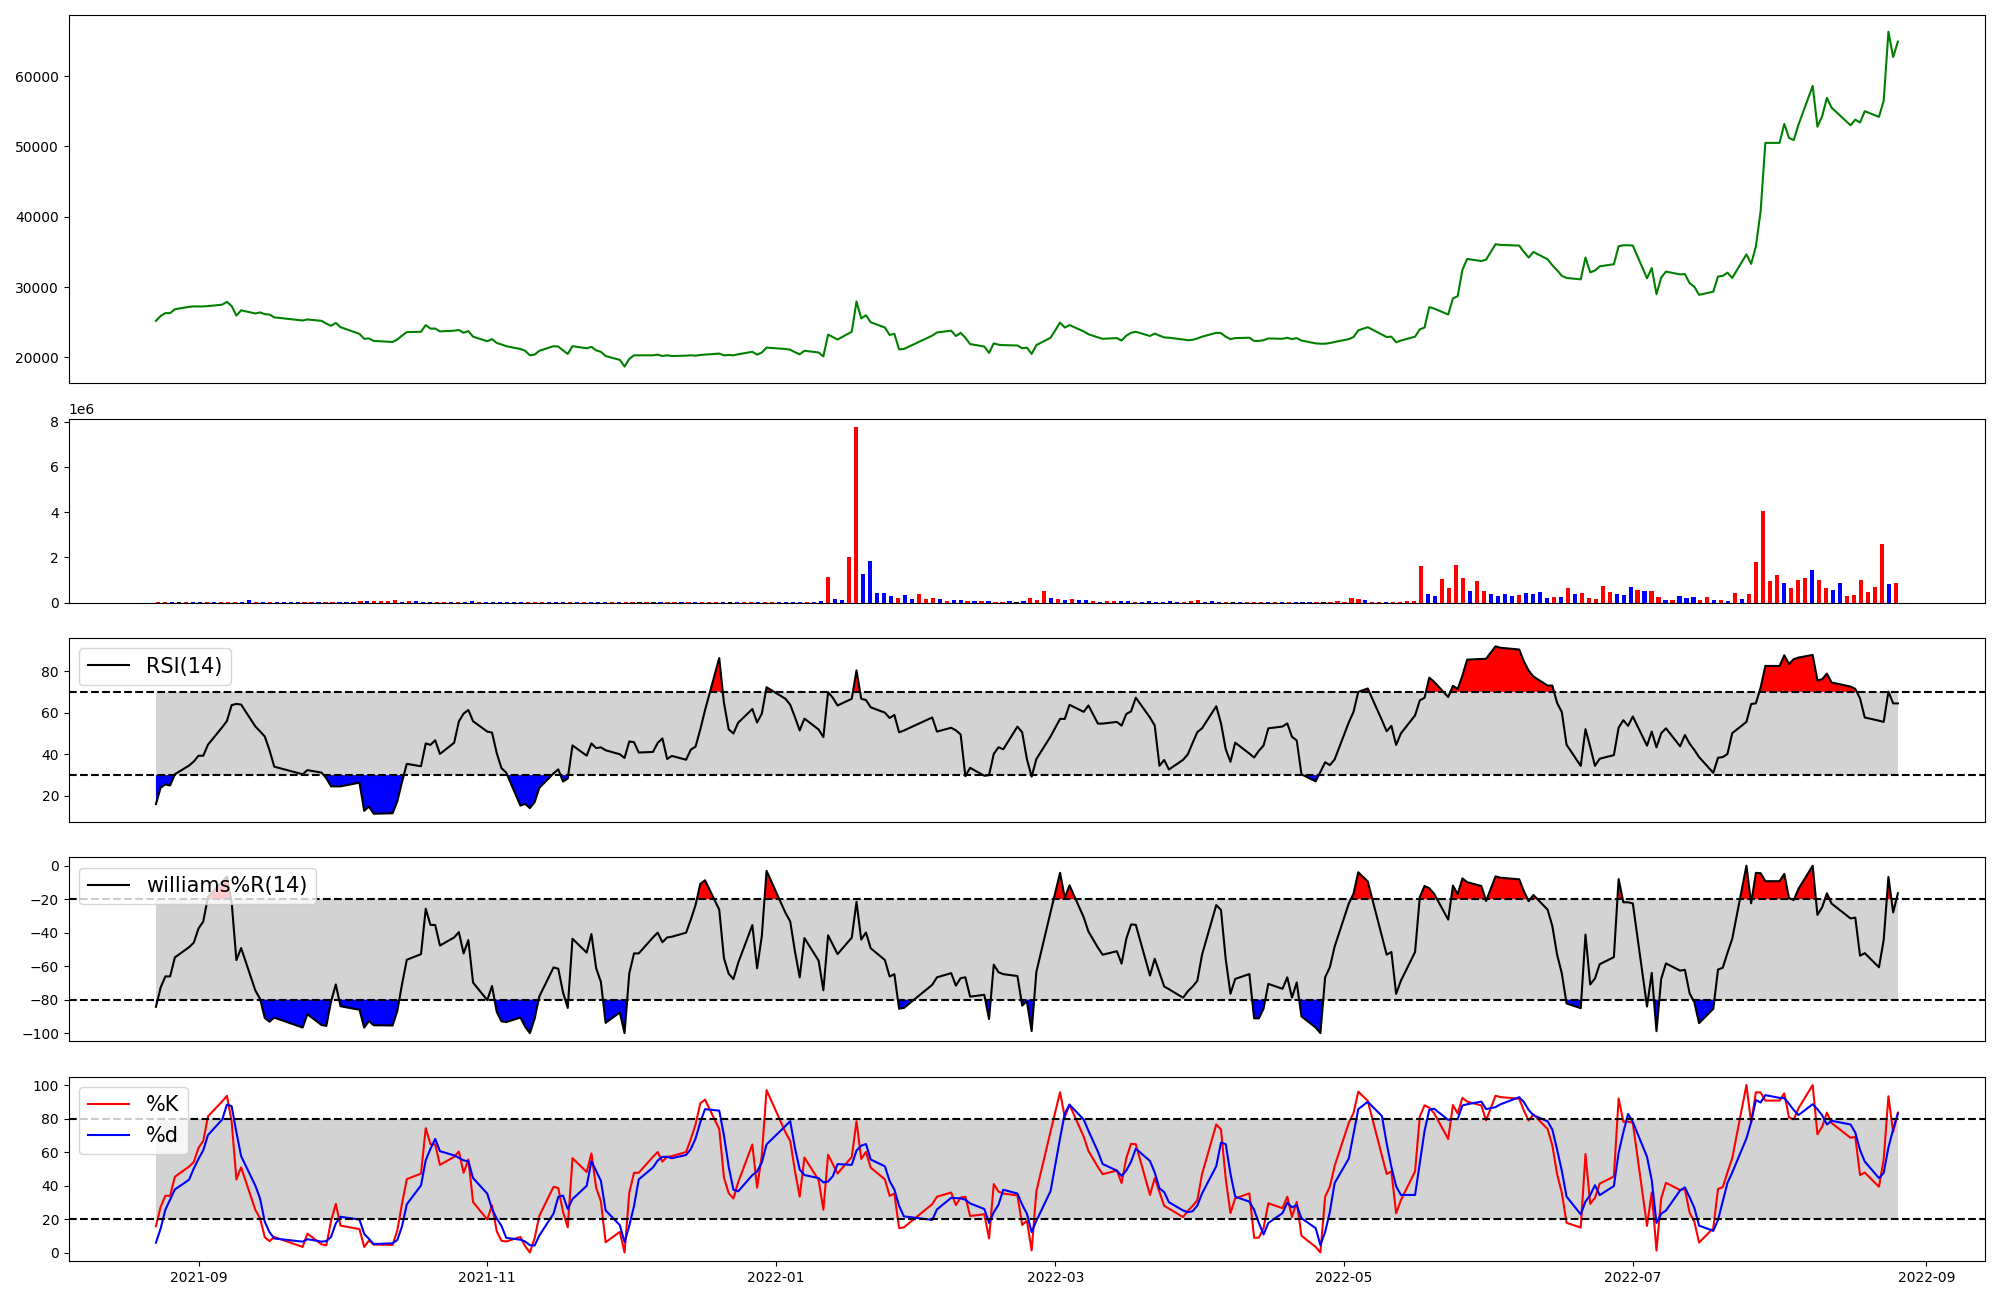The image size is (2000, 1300).
Task: Click the red %K legend line swatch
Action: pyautogui.click(x=109, y=1104)
